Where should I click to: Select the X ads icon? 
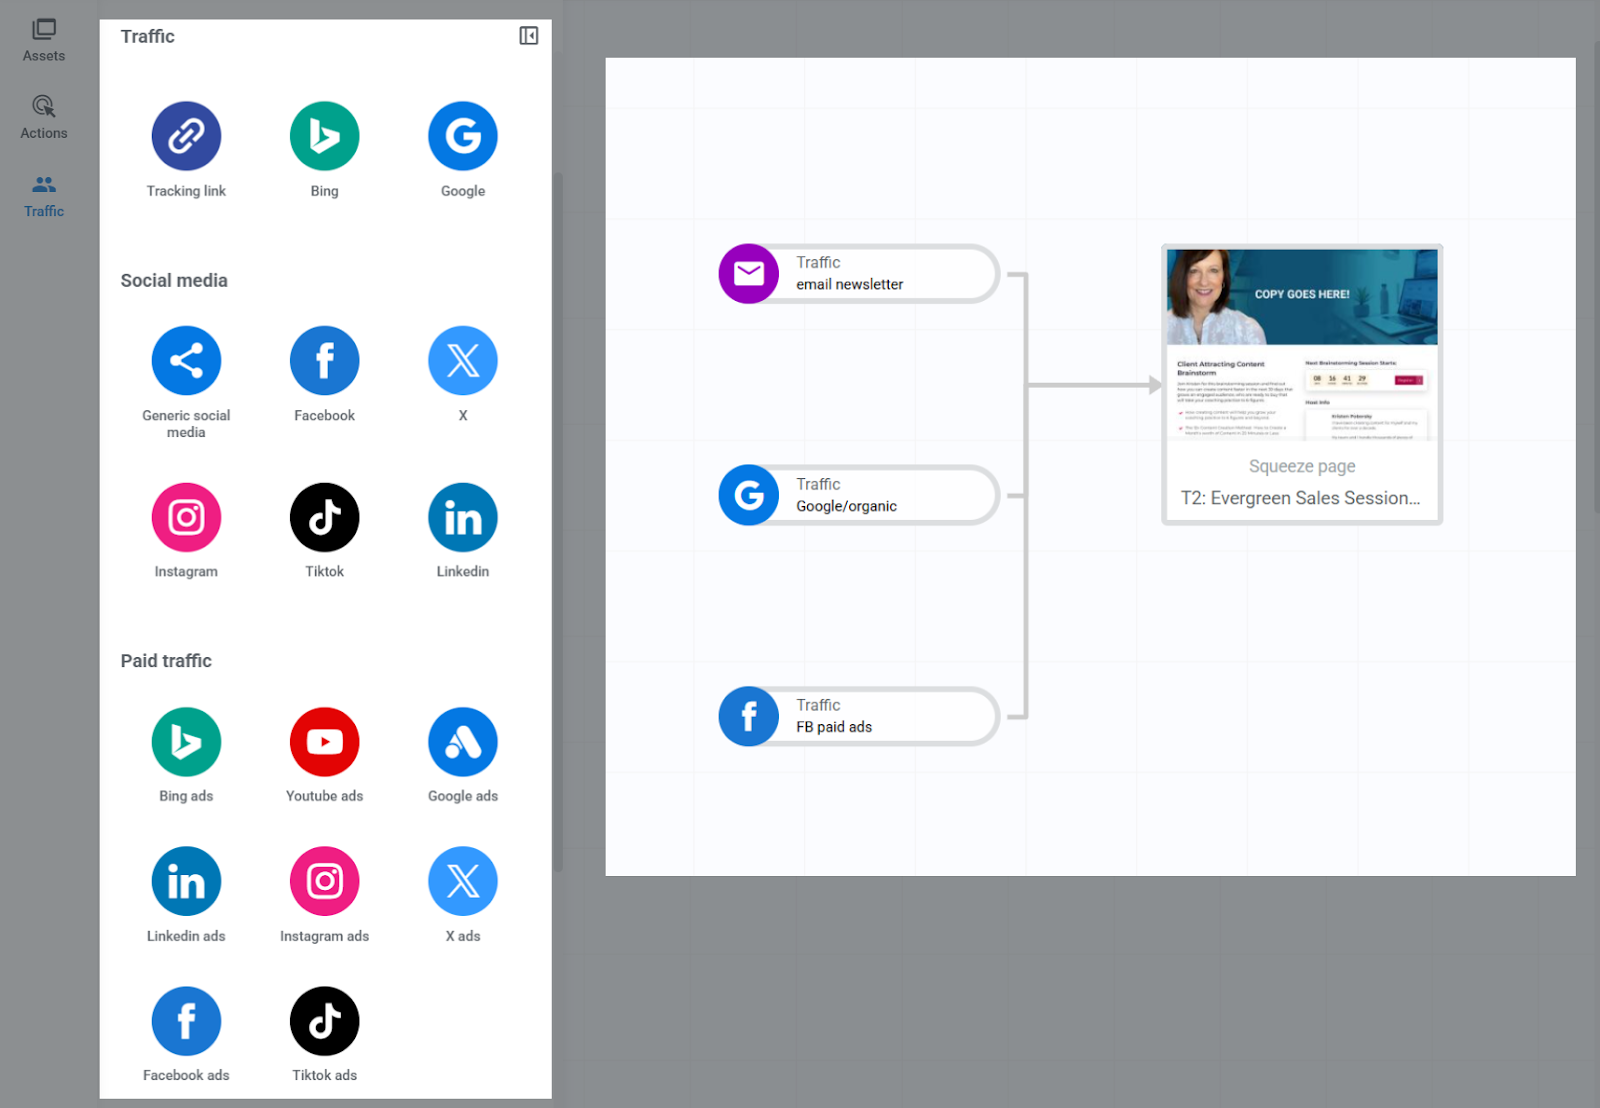click(x=463, y=881)
